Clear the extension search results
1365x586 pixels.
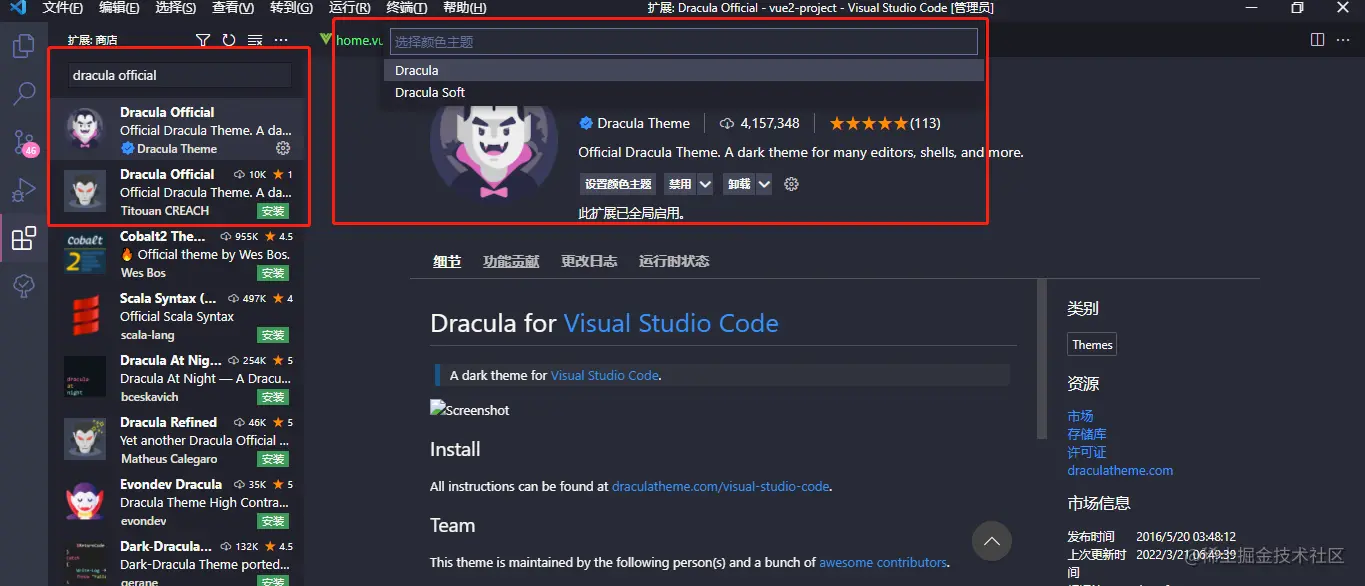point(253,40)
